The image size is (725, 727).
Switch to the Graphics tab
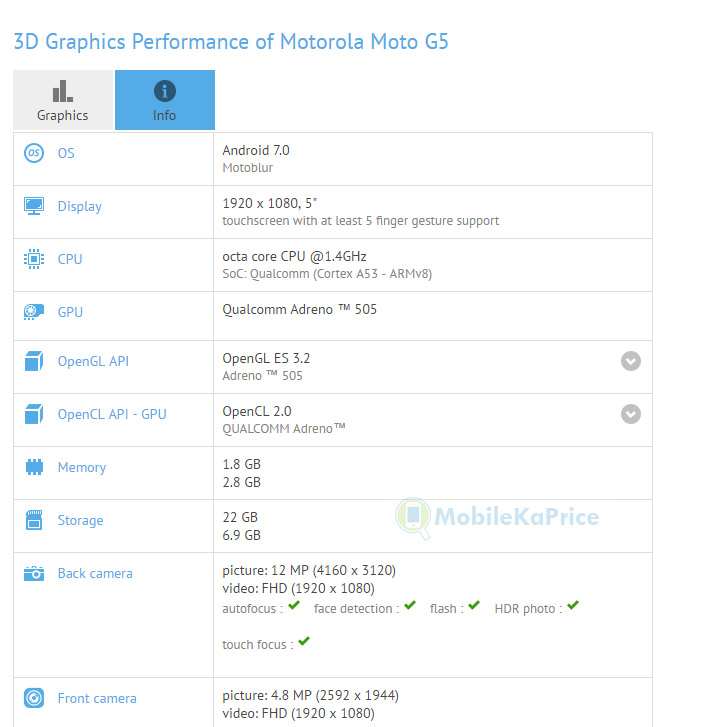click(x=63, y=100)
